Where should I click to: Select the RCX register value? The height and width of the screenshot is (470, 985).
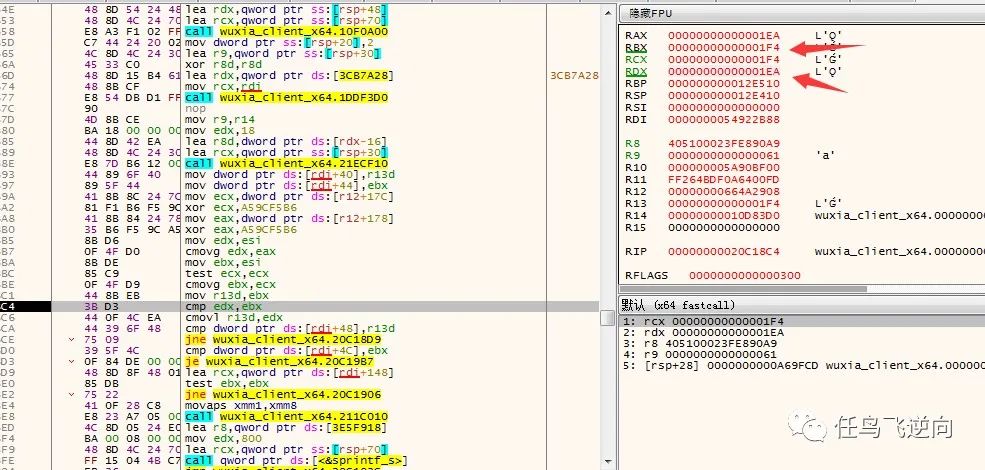[724, 60]
